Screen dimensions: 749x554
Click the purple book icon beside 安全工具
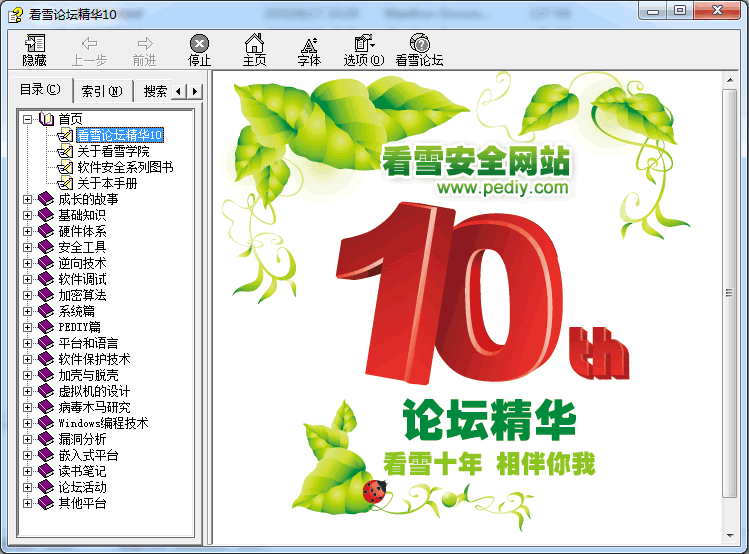pos(46,247)
